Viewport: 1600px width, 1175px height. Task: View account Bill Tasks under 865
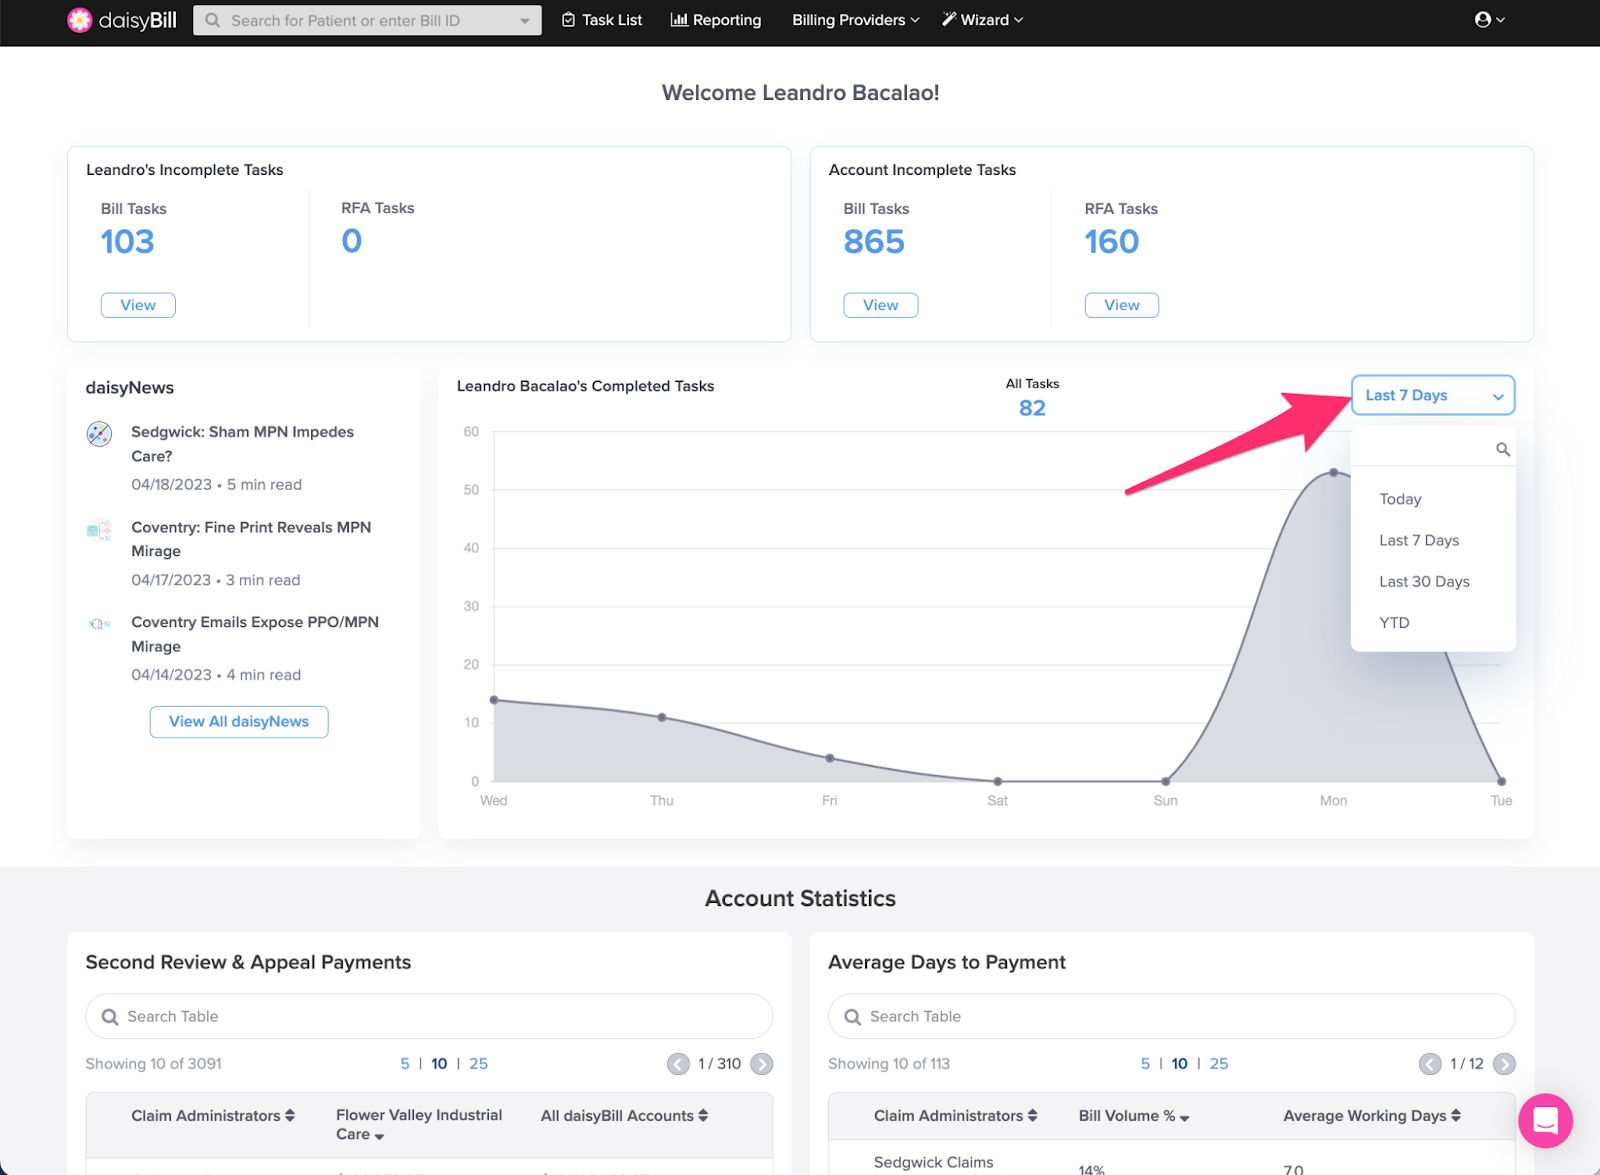(x=881, y=305)
